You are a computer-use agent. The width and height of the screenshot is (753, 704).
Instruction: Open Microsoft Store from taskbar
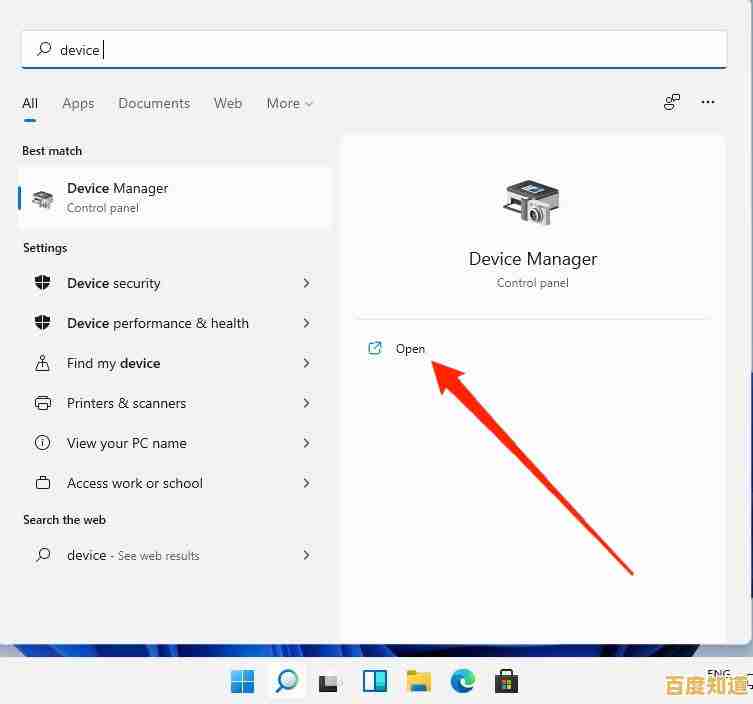[x=507, y=681]
